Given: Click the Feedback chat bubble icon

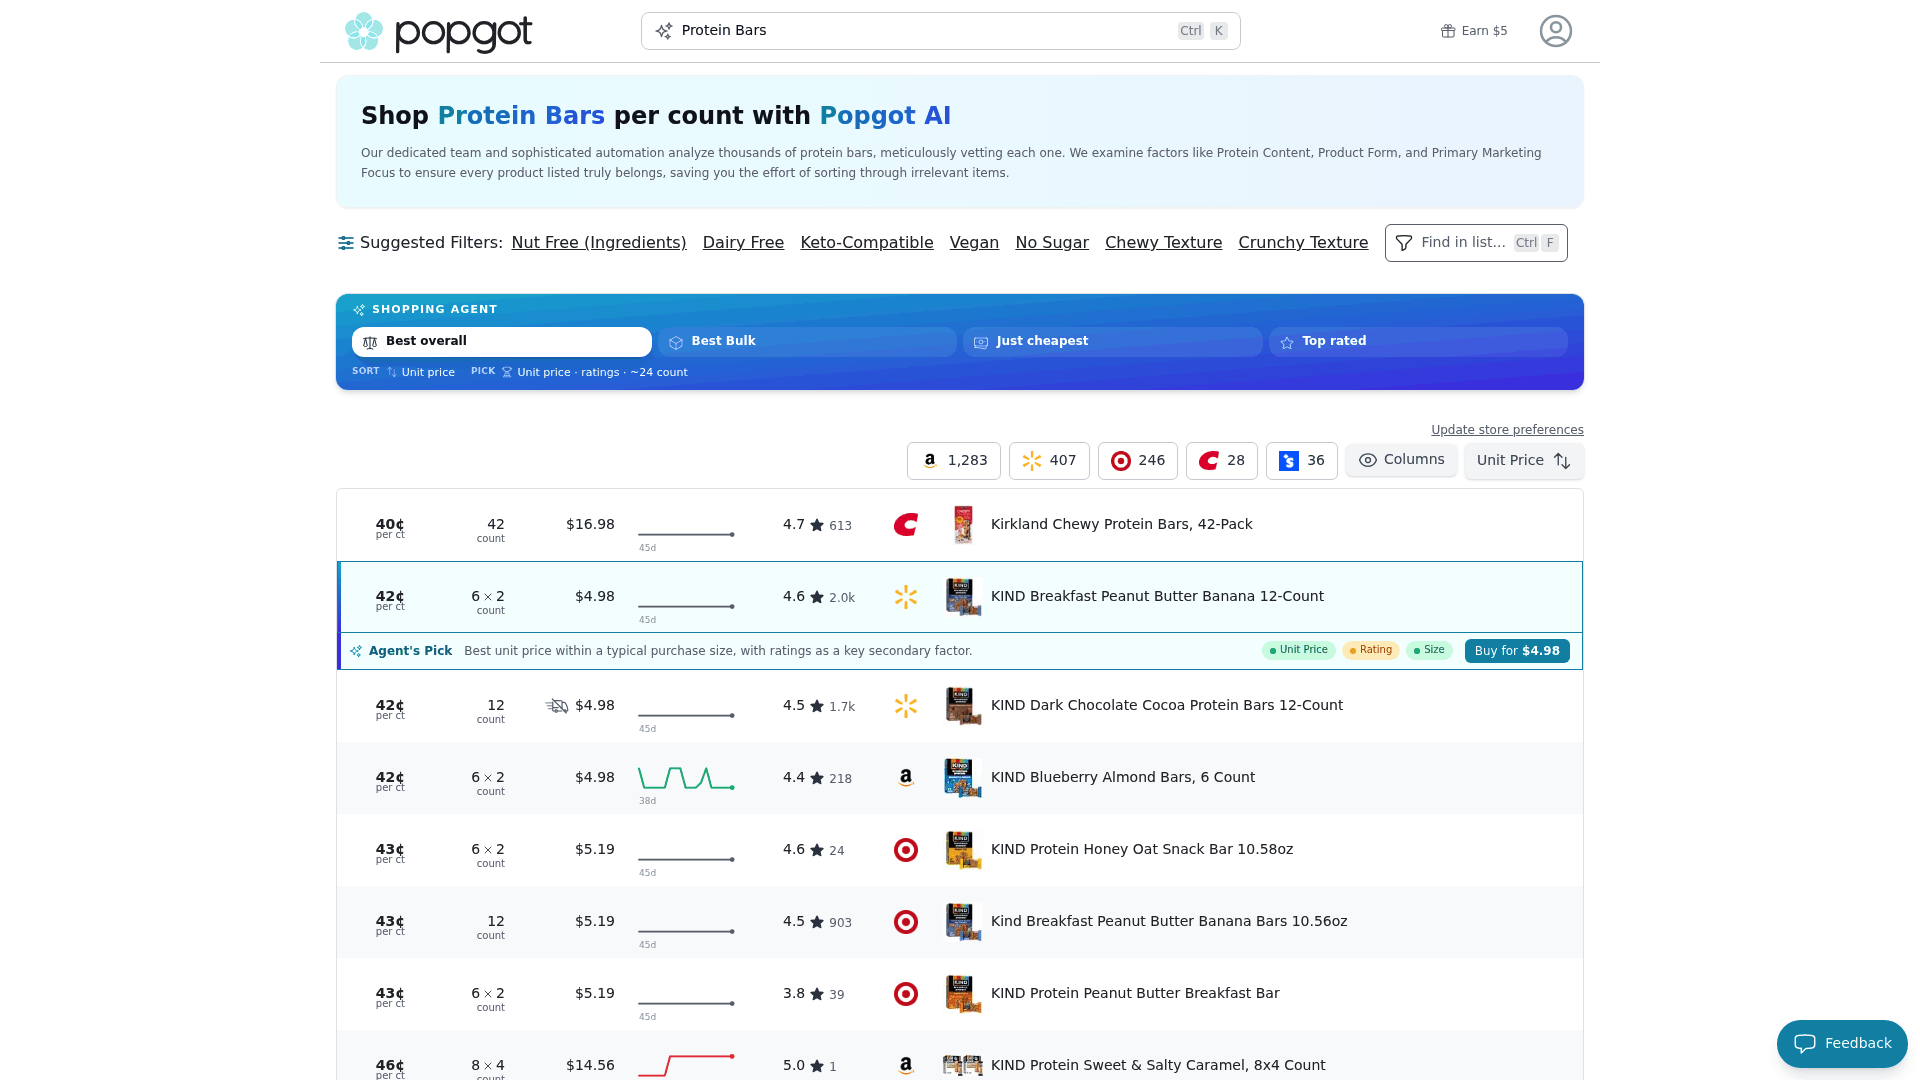Looking at the screenshot, I should [x=1805, y=1044].
